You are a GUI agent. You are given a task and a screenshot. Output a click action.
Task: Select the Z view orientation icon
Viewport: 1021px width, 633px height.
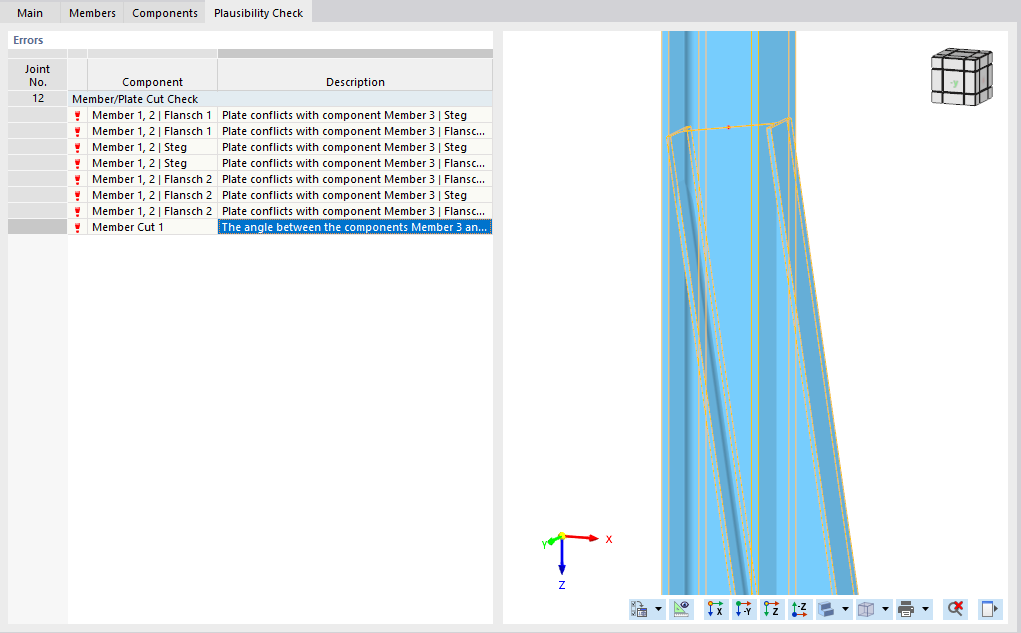click(772, 609)
